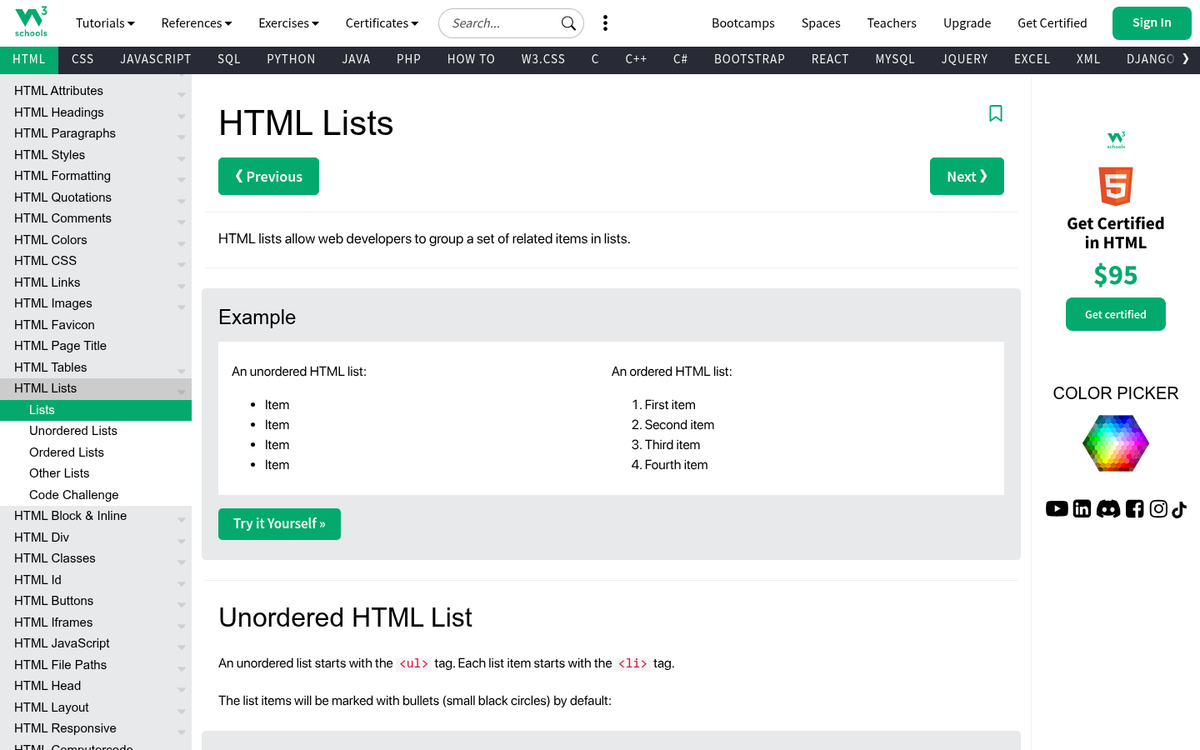Click the Instagram icon
This screenshot has width=1200, height=750.
tap(1158, 509)
